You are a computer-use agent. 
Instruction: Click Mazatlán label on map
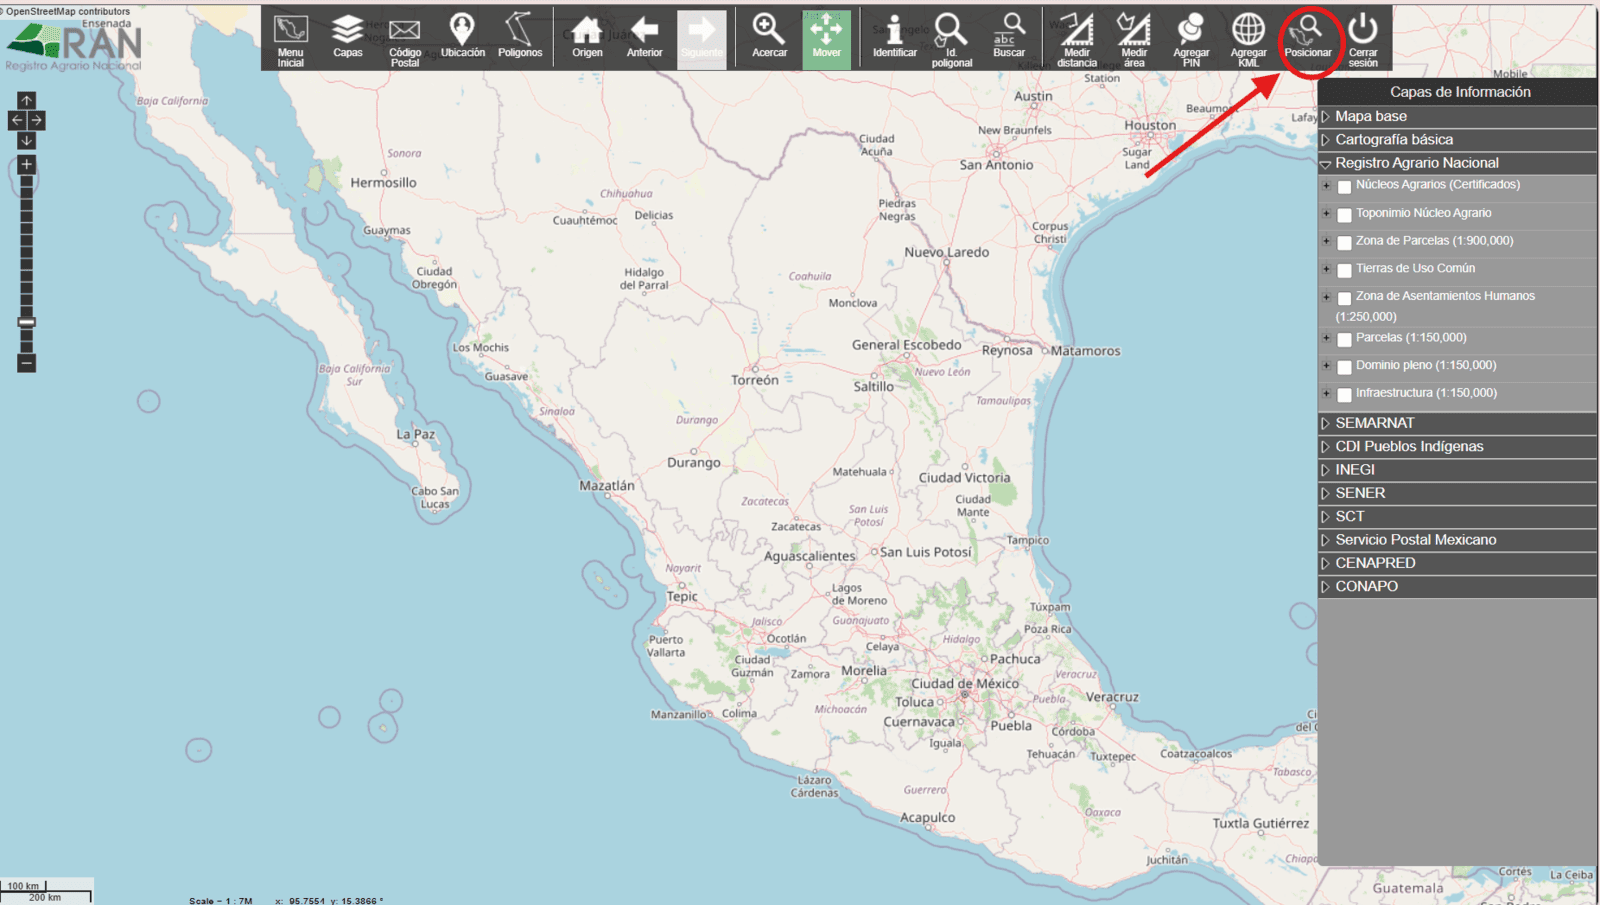pyautogui.click(x=607, y=486)
